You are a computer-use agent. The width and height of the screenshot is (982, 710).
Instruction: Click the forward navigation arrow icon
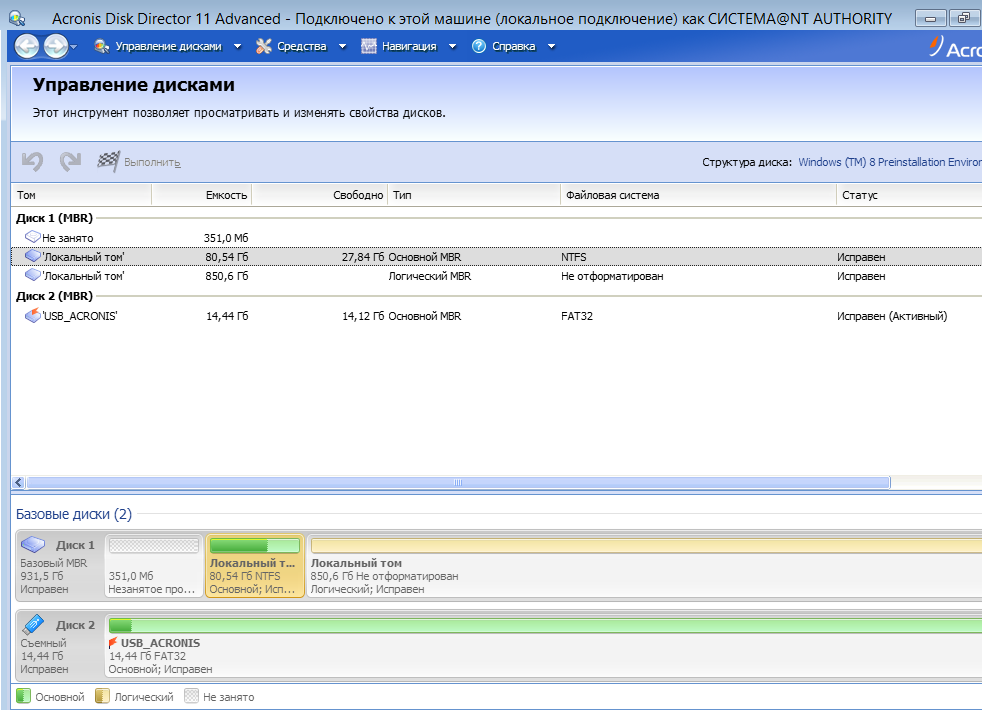56,46
